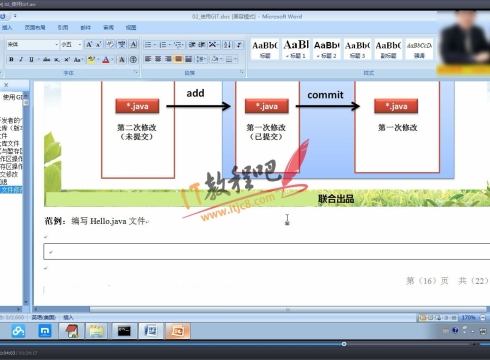This screenshot has width=490, height=360.
Task: Toggle show paragraph marks
Action: pyautogui.click(x=239, y=45)
